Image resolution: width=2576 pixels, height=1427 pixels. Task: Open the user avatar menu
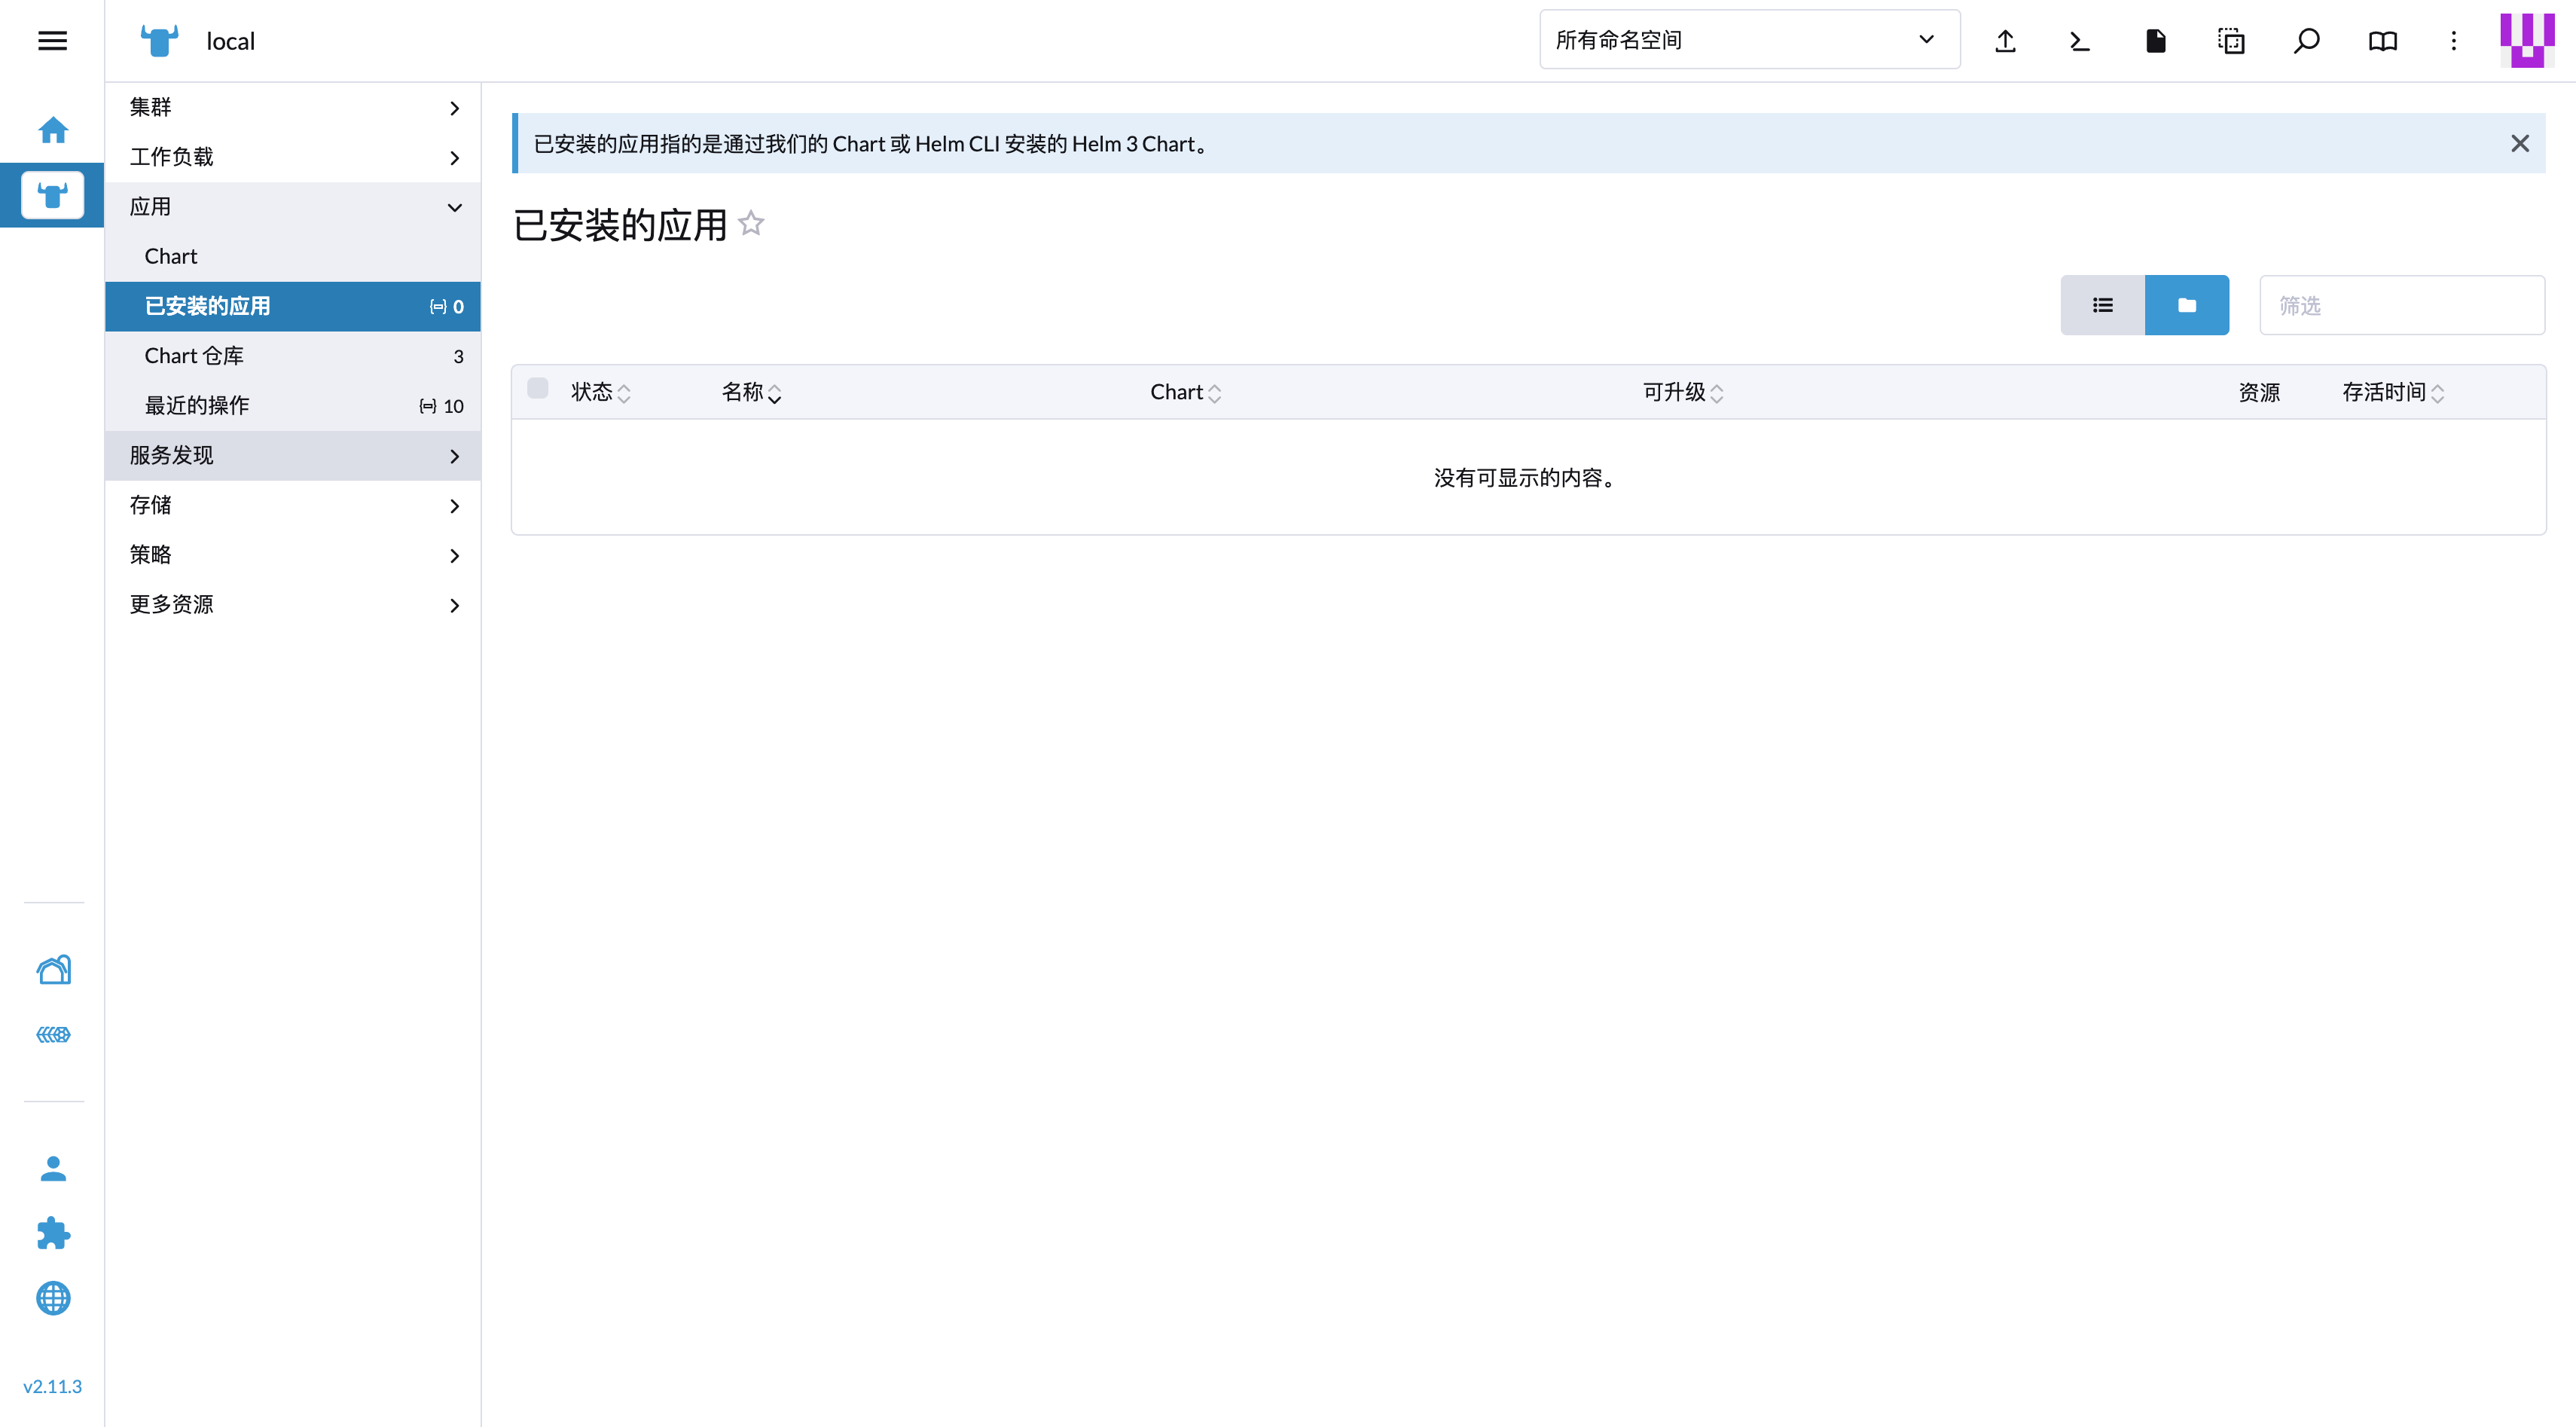coord(2527,40)
